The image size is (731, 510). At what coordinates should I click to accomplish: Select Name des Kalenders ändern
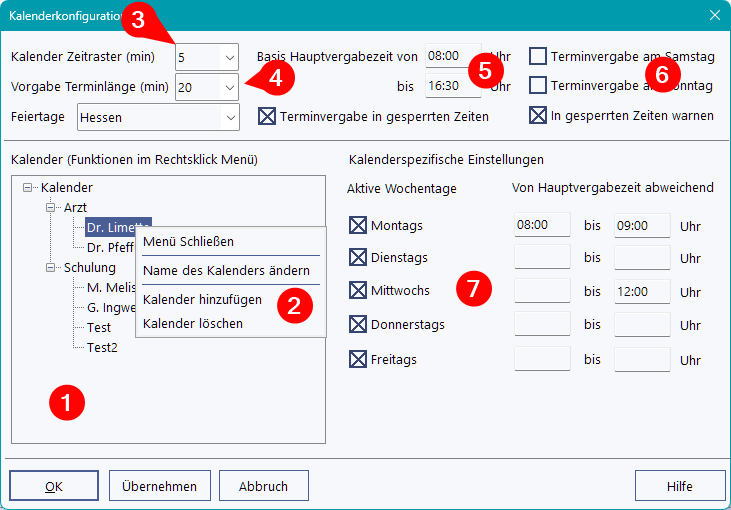(x=226, y=270)
